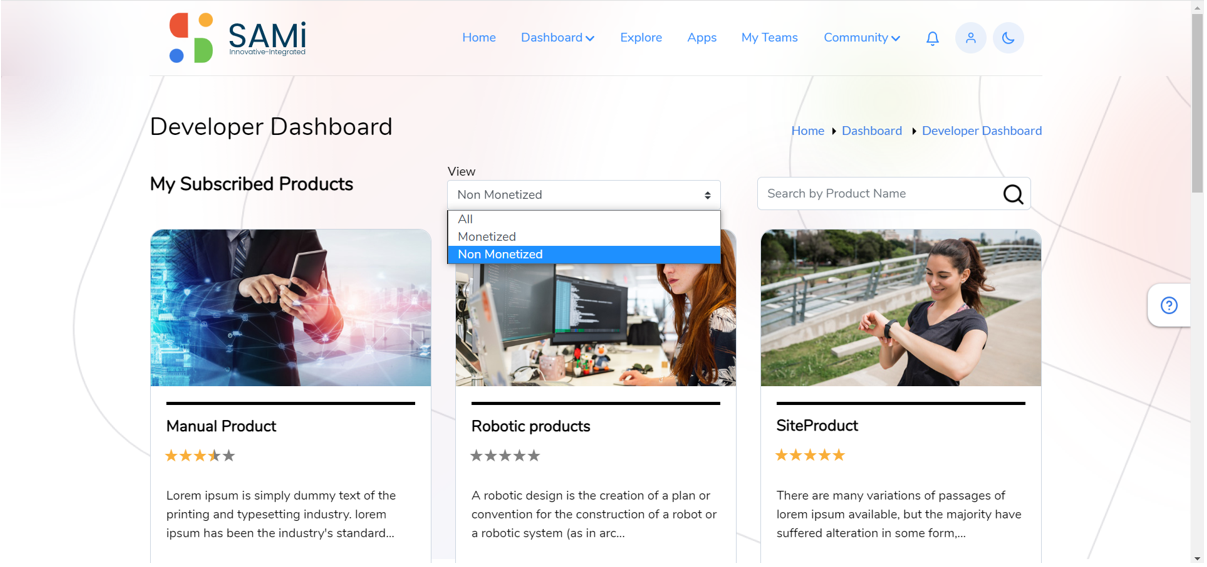
Task: Go to Home in navigation bar
Action: (479, 38)
